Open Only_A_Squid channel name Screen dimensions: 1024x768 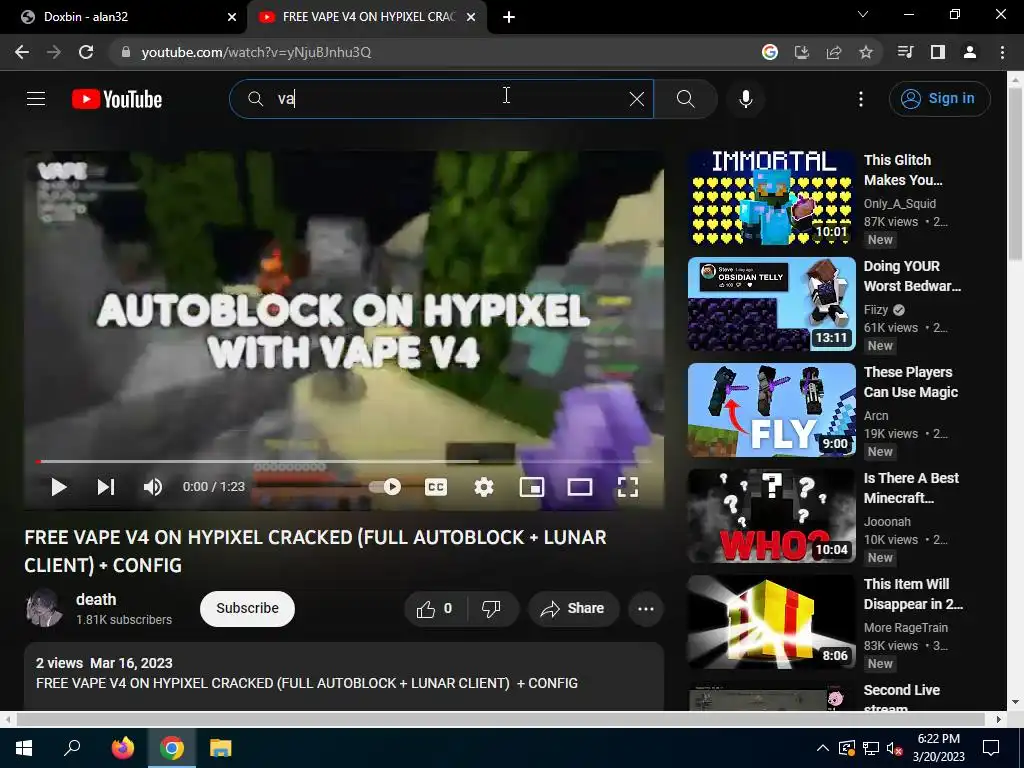pos(899,204)
